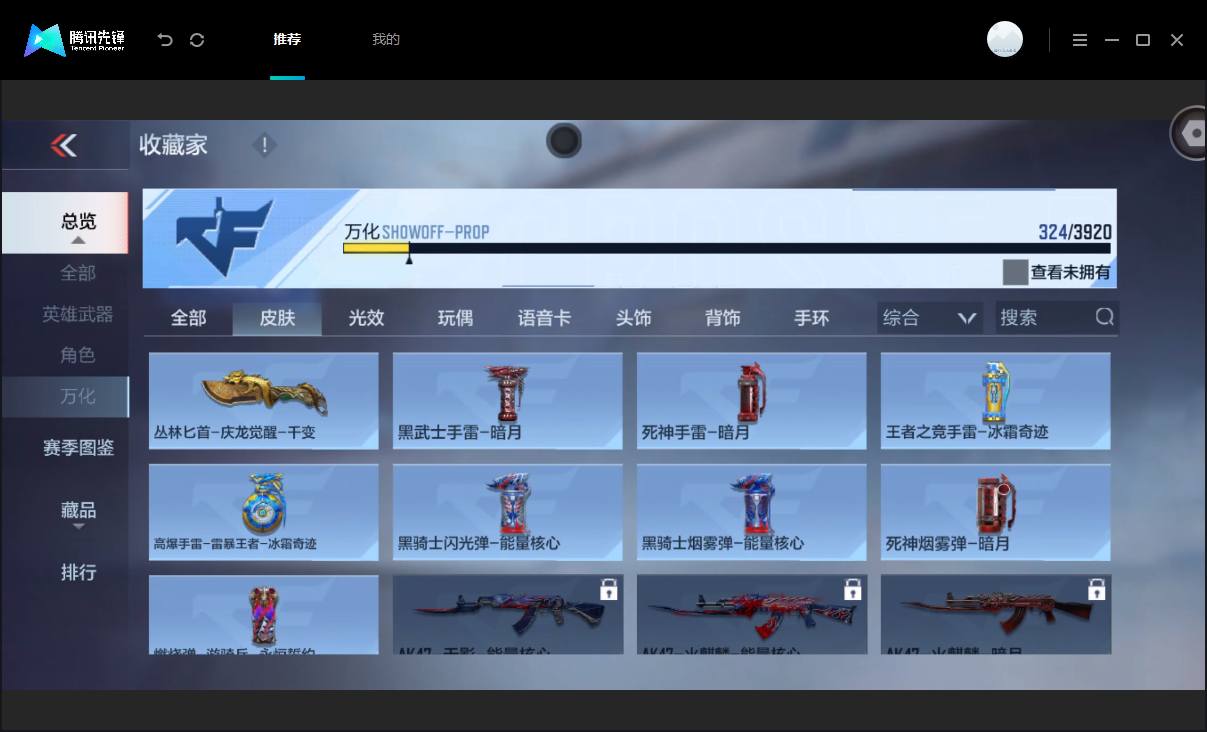Open the 王者之竞手雷-冰霜奇迹 item card

[995, 400]
